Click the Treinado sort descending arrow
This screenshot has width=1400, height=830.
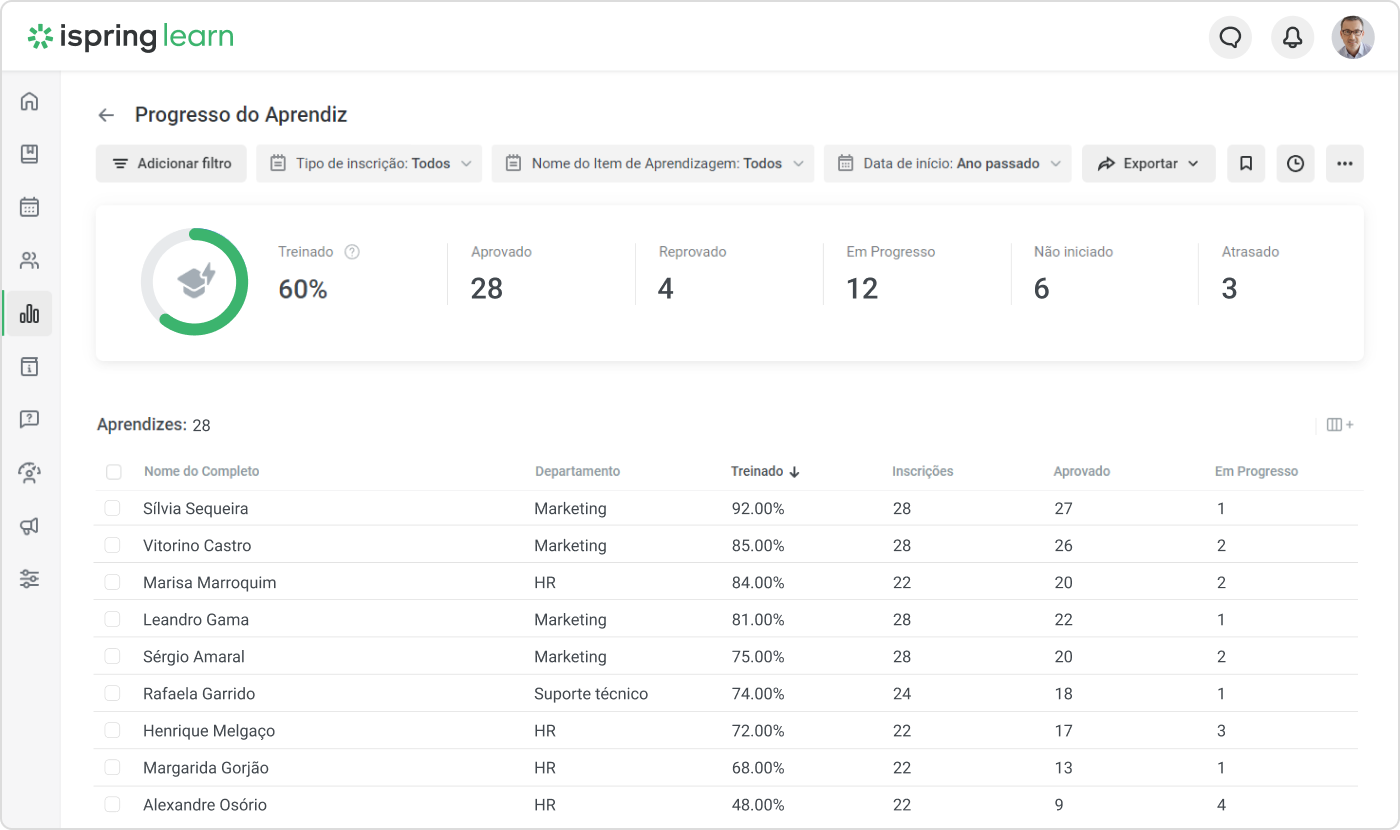[x=795, y=471]
